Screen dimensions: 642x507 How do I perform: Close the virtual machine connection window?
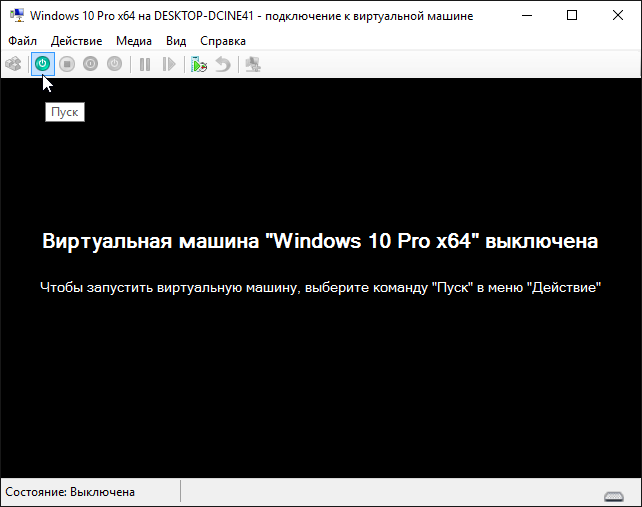(617, 16)
